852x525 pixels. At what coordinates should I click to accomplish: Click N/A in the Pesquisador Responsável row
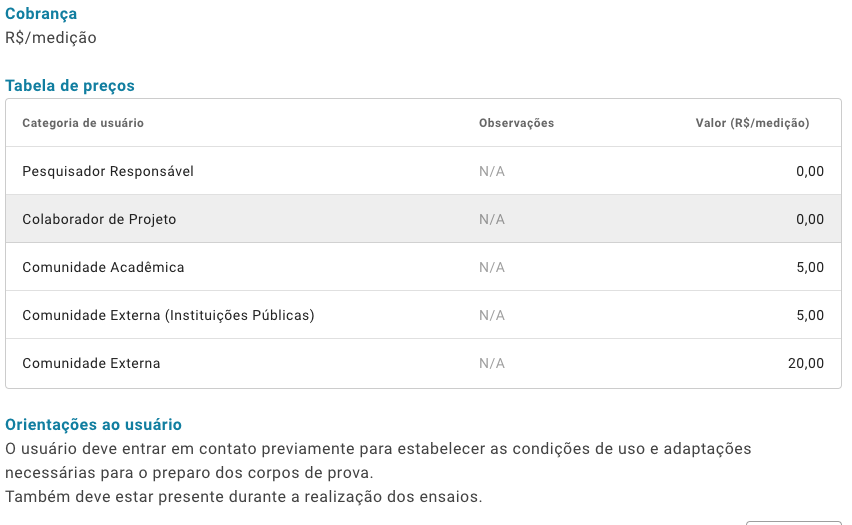(492, 171)
